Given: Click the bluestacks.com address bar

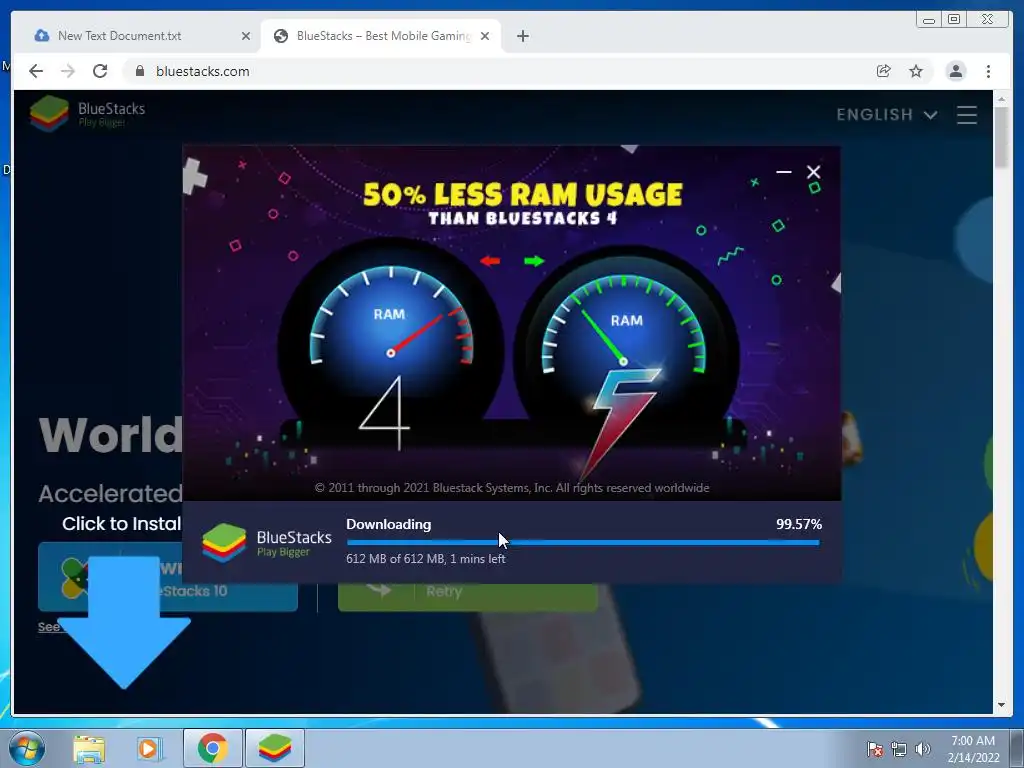Looking at the screenshot, I should pos(496,71).
